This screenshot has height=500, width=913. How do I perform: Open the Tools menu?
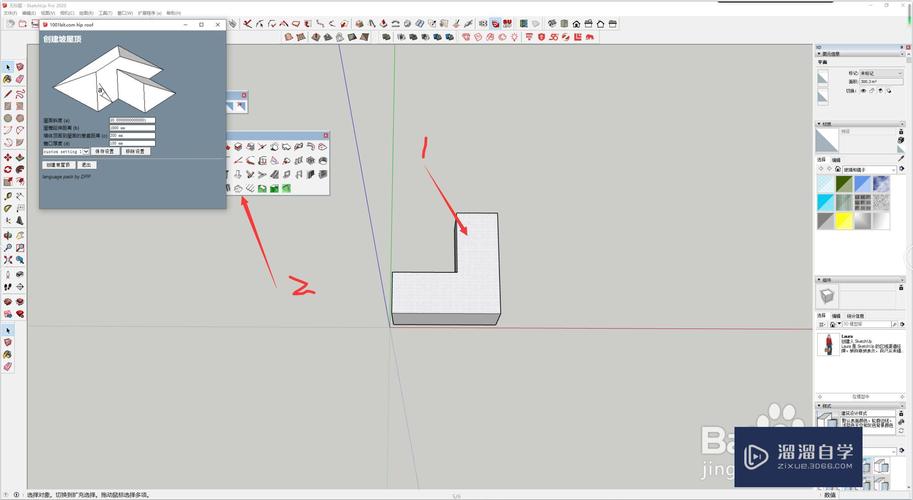(x=105, y=12)
